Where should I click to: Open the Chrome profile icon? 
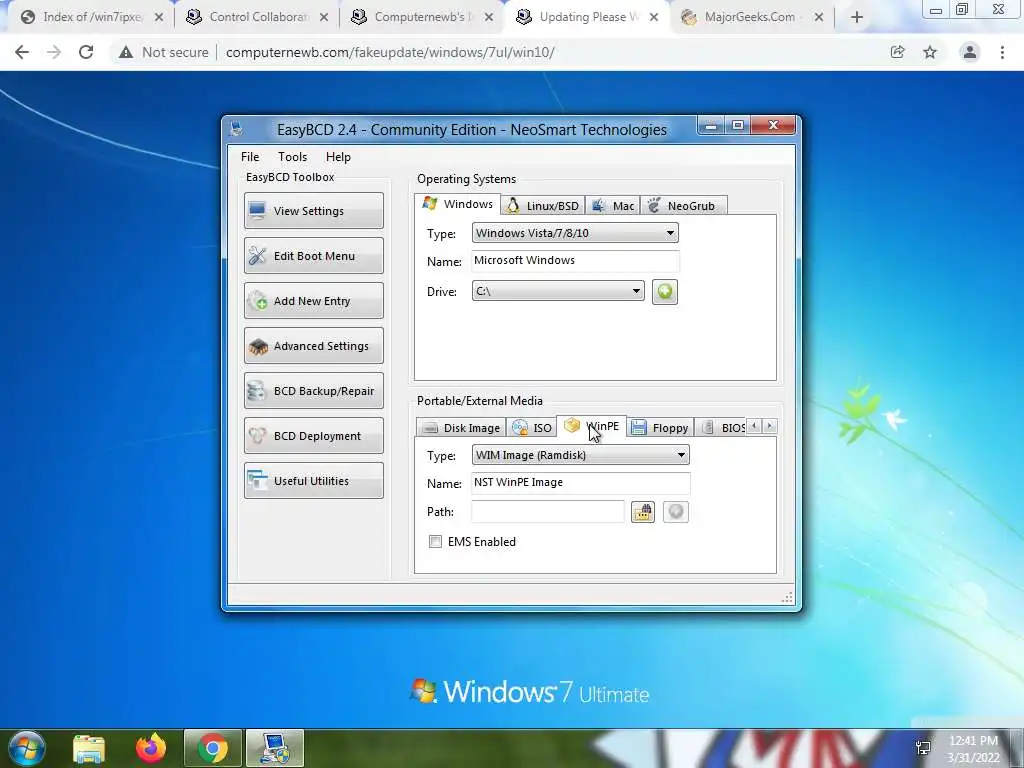pyautogui.click(x=970, y=52)
